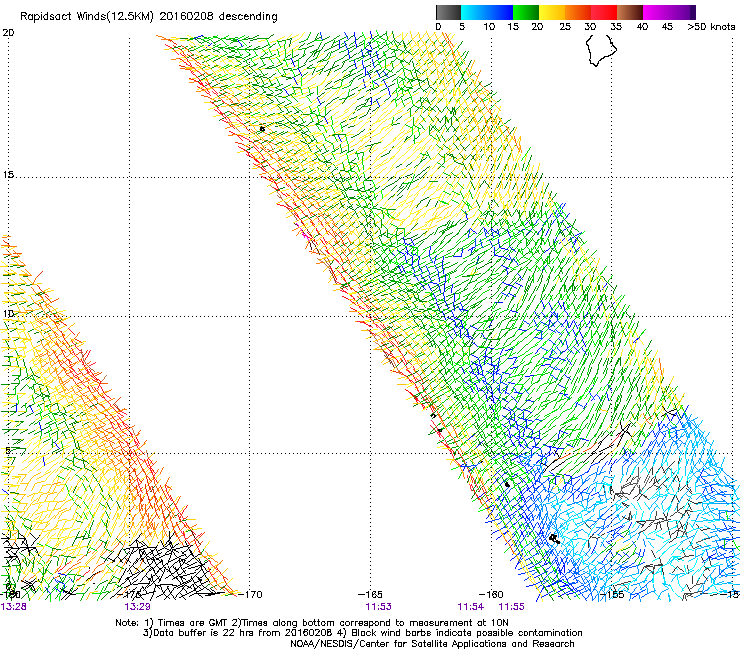Click the '11:54' swath time label
Image resolution: width=740 pixels, height=650 pixels.
(x=471, y=607)
